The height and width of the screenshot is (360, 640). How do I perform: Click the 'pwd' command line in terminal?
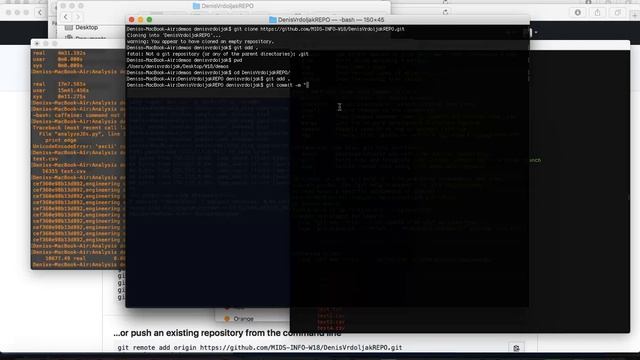pyautogui.click(x=184, y=60)
